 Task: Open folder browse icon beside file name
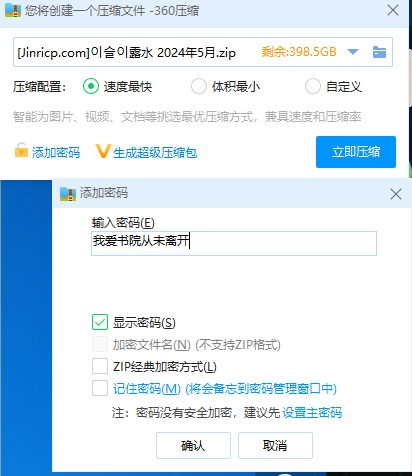[379, 52]
